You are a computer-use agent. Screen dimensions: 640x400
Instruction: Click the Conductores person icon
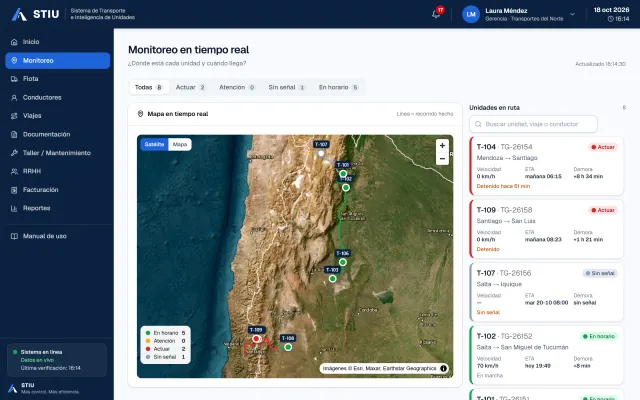pyautogui.click(x=14, y=98)
